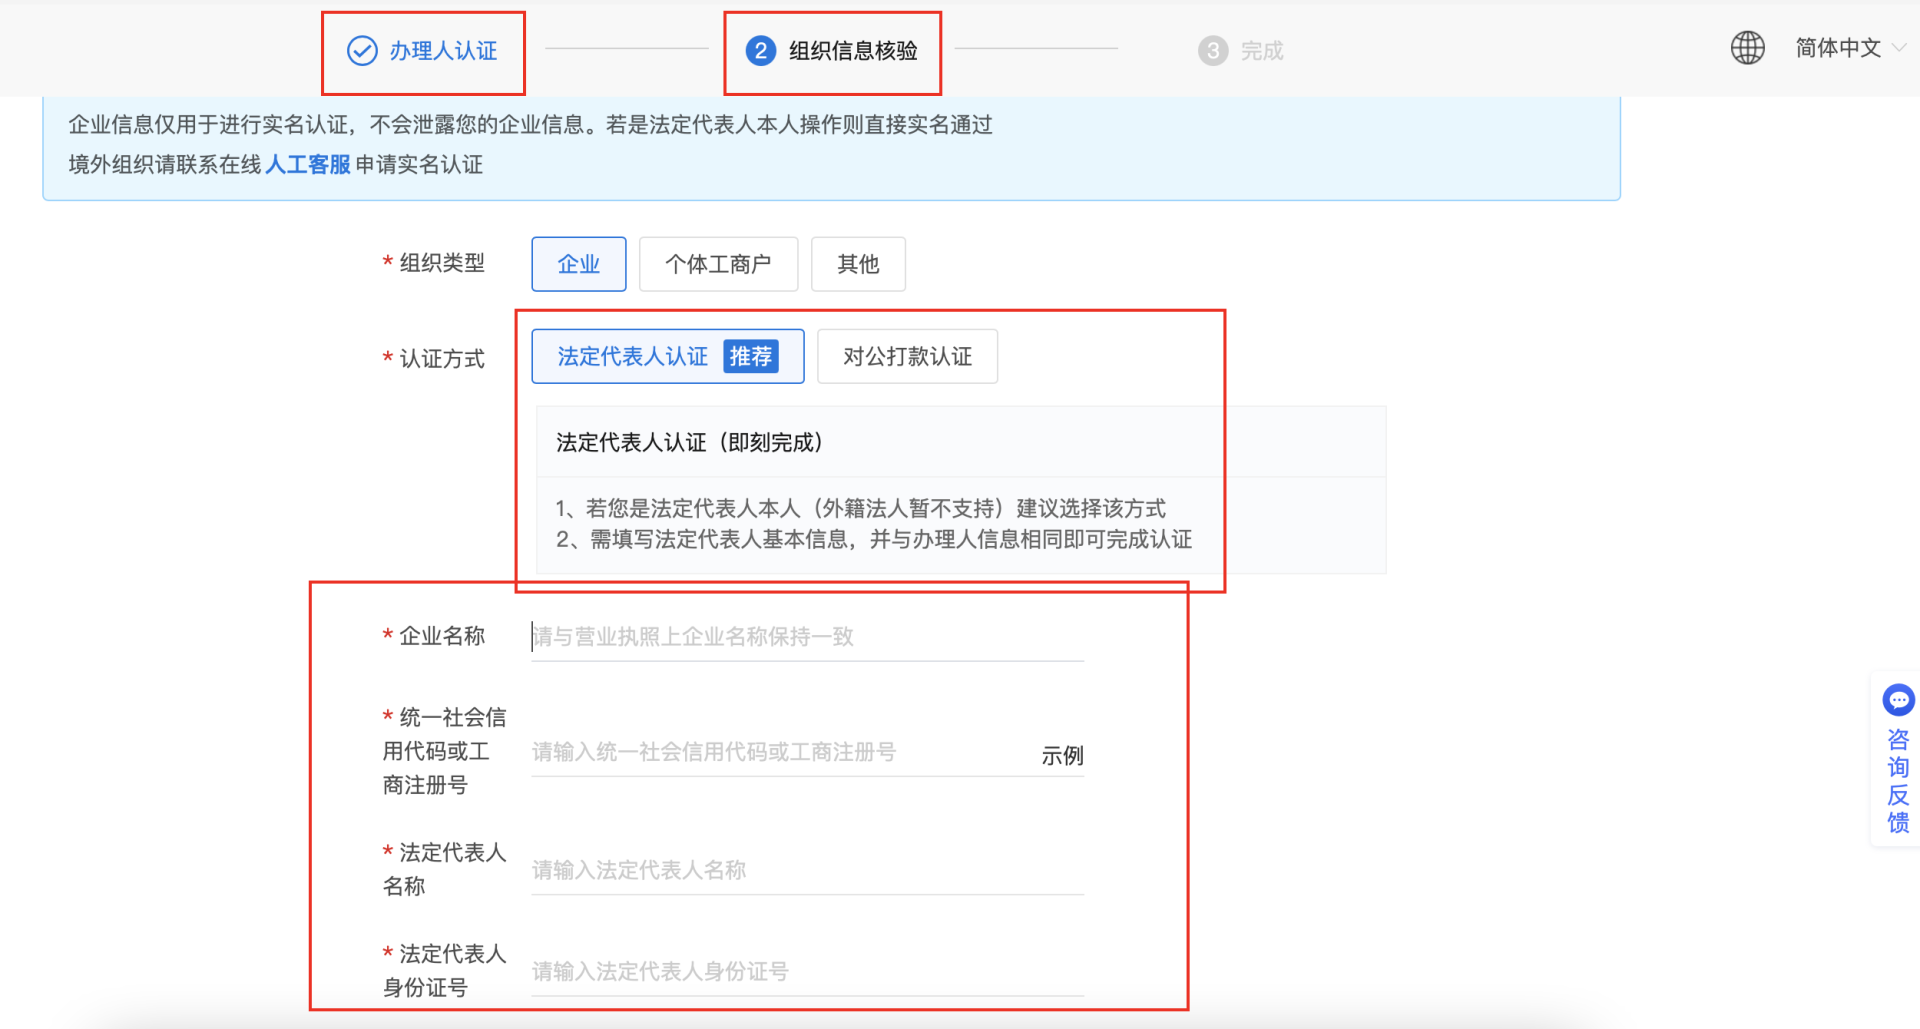
Task: Go to 组织信息核验 step
Action: coord(852,51)
